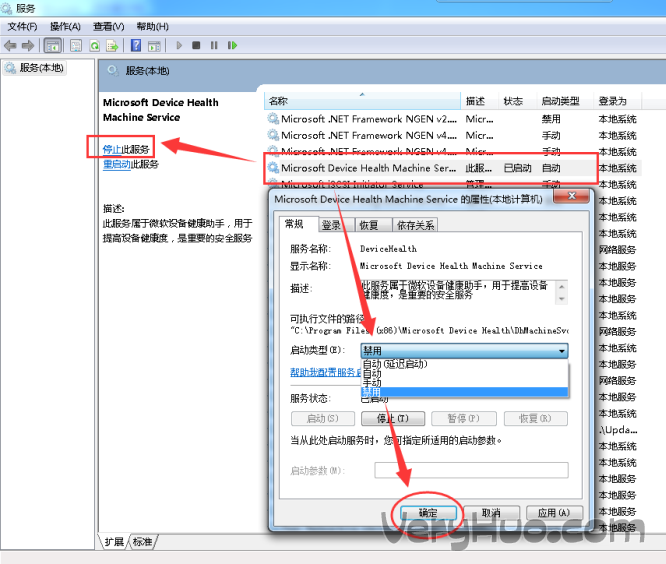666x564 pixels.
Task: Click description box scroll down arrow
Action: (x=562, y=299)
